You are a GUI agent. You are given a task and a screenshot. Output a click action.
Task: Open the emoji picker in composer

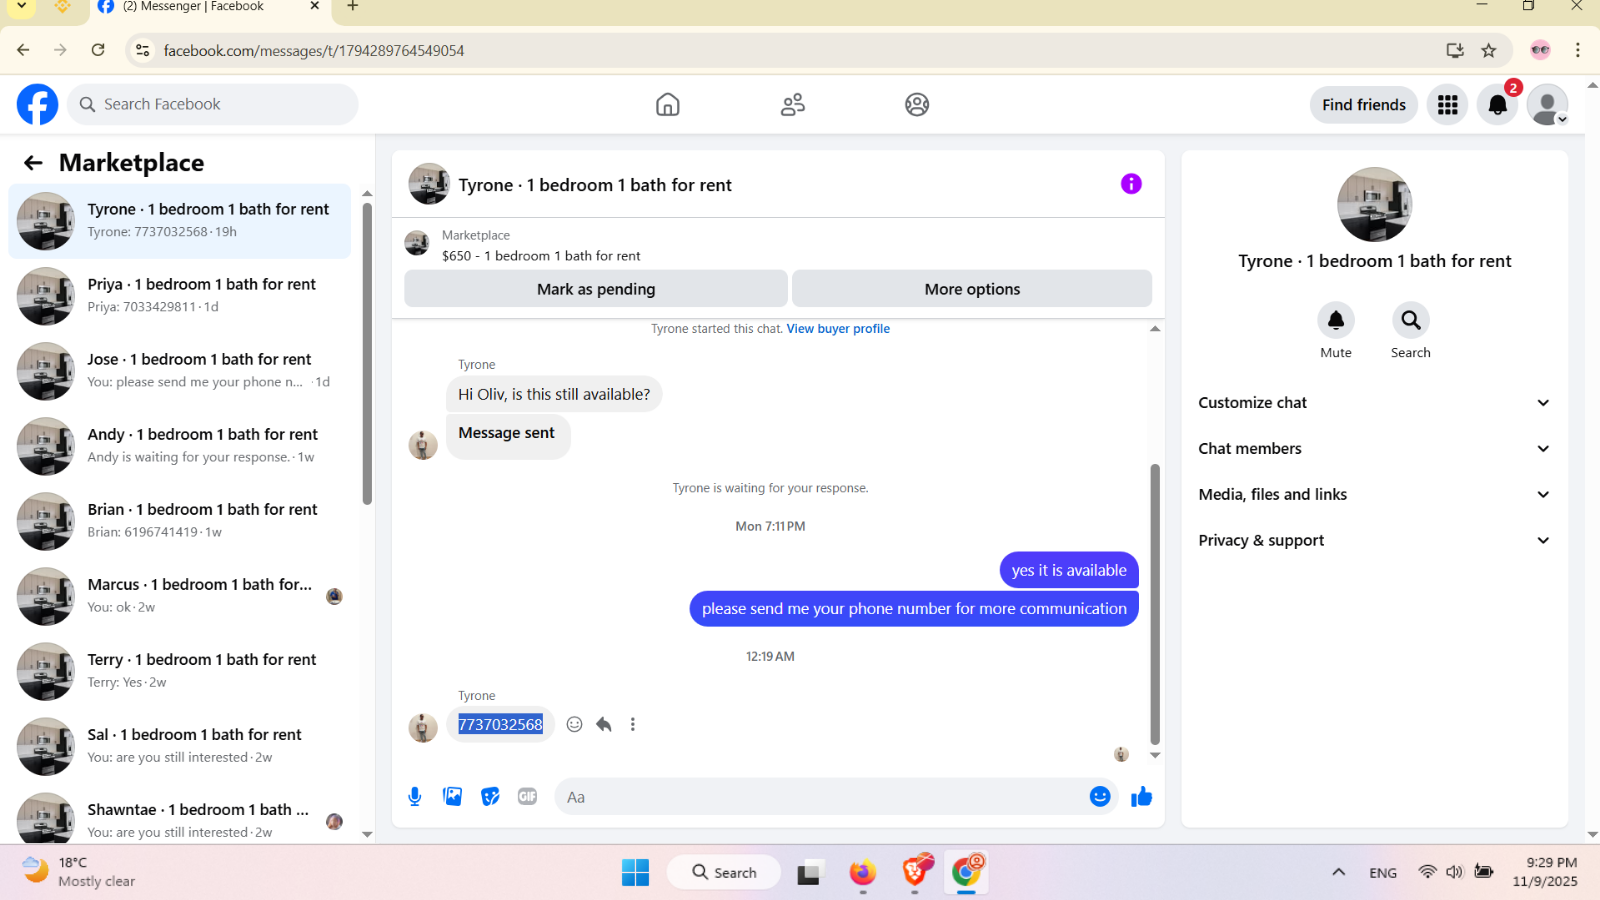coord(1100,797)
